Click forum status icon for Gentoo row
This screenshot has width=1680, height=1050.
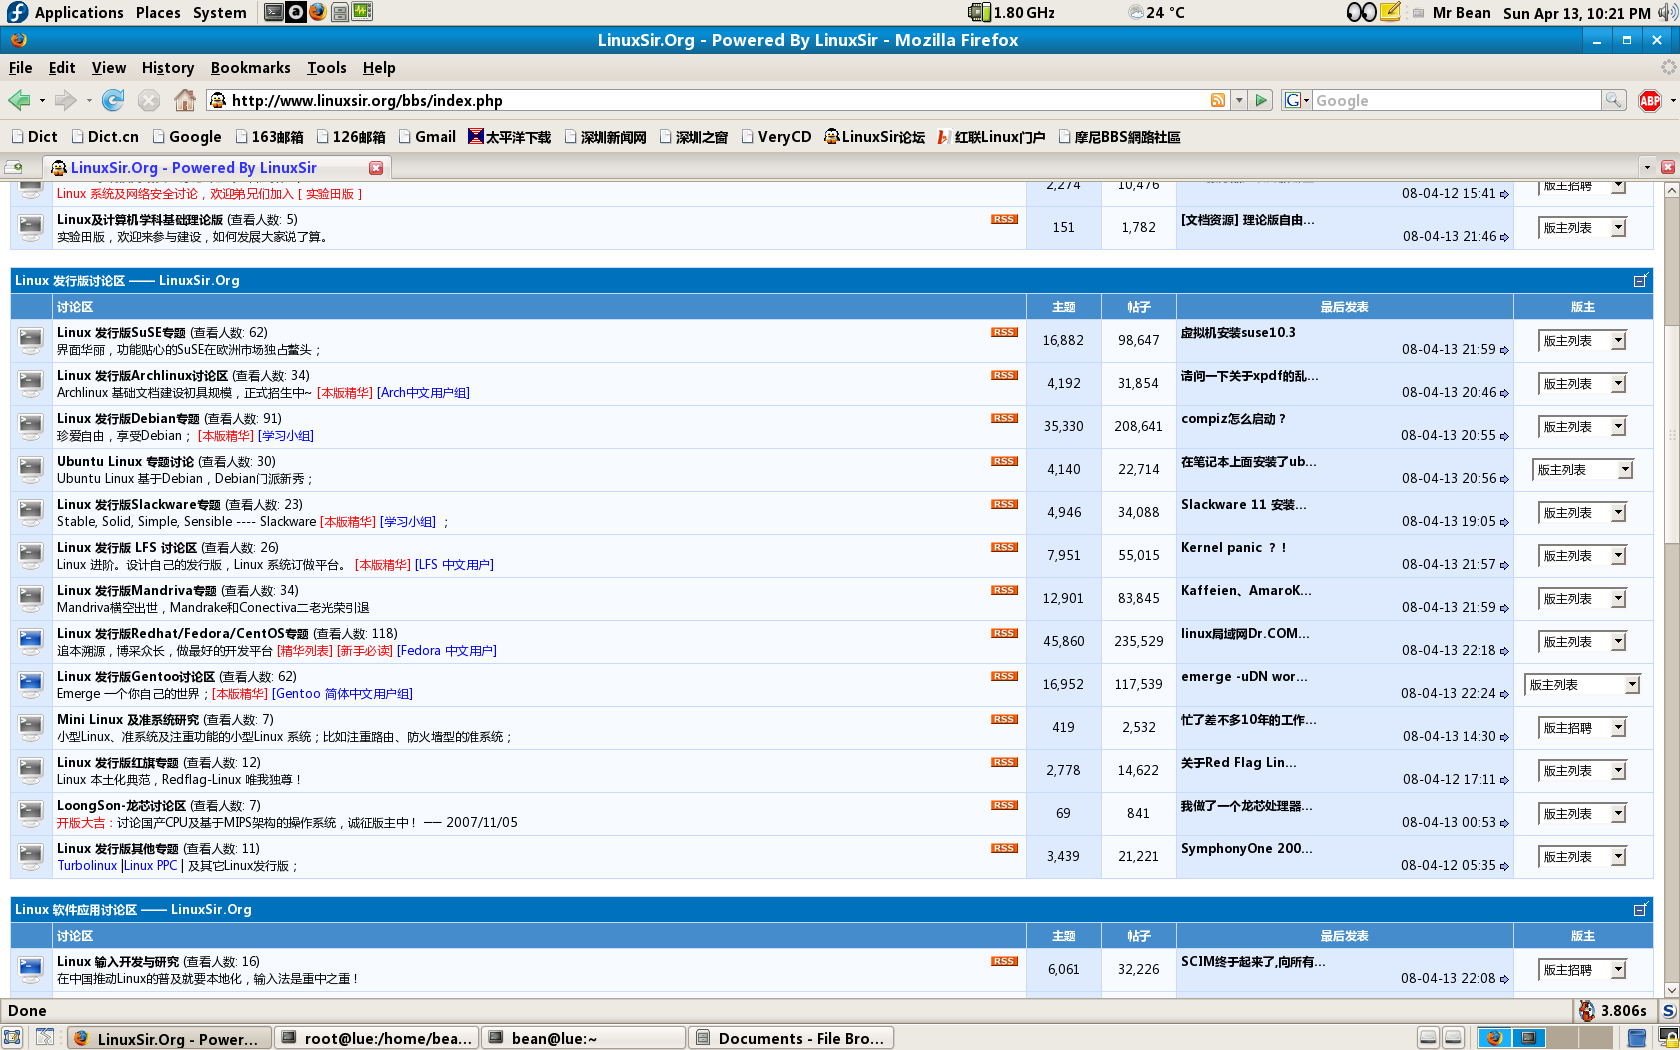point(31,683)
